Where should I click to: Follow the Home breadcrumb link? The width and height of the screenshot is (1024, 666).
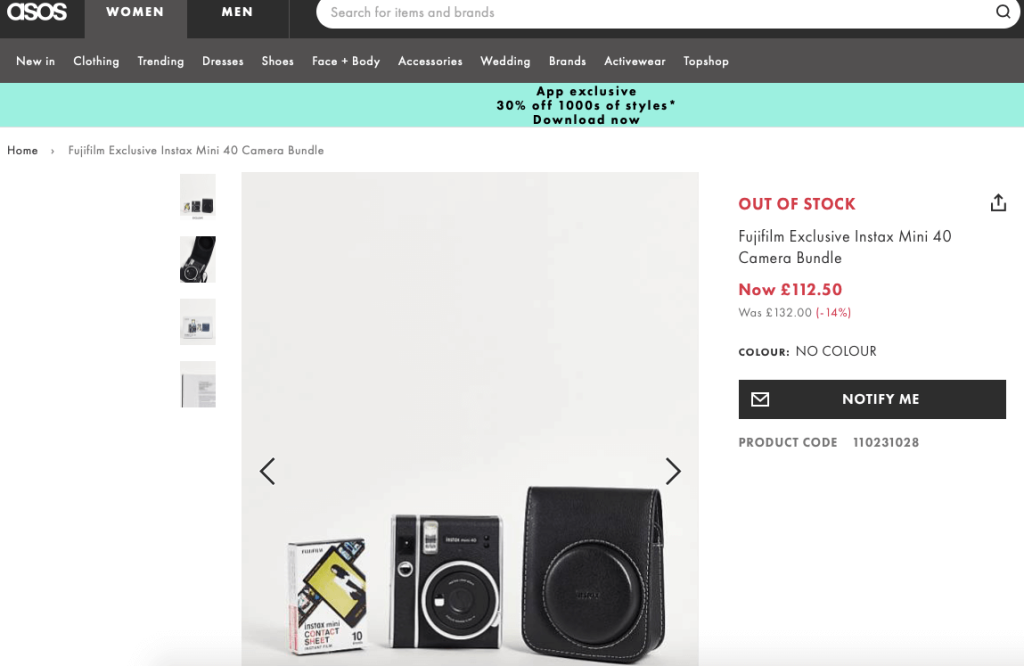point(22,150)
